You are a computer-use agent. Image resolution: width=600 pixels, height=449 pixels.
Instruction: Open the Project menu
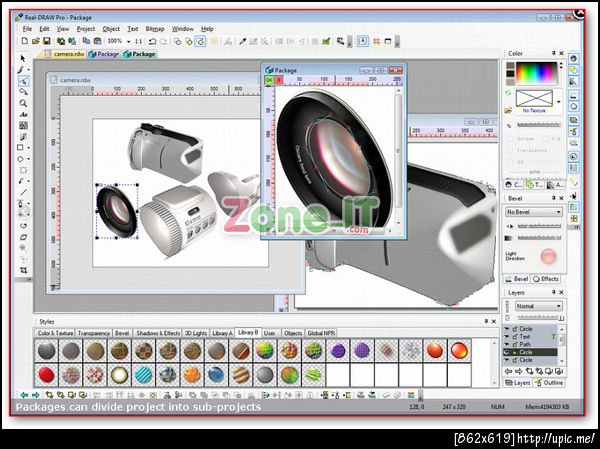[86, 29]
